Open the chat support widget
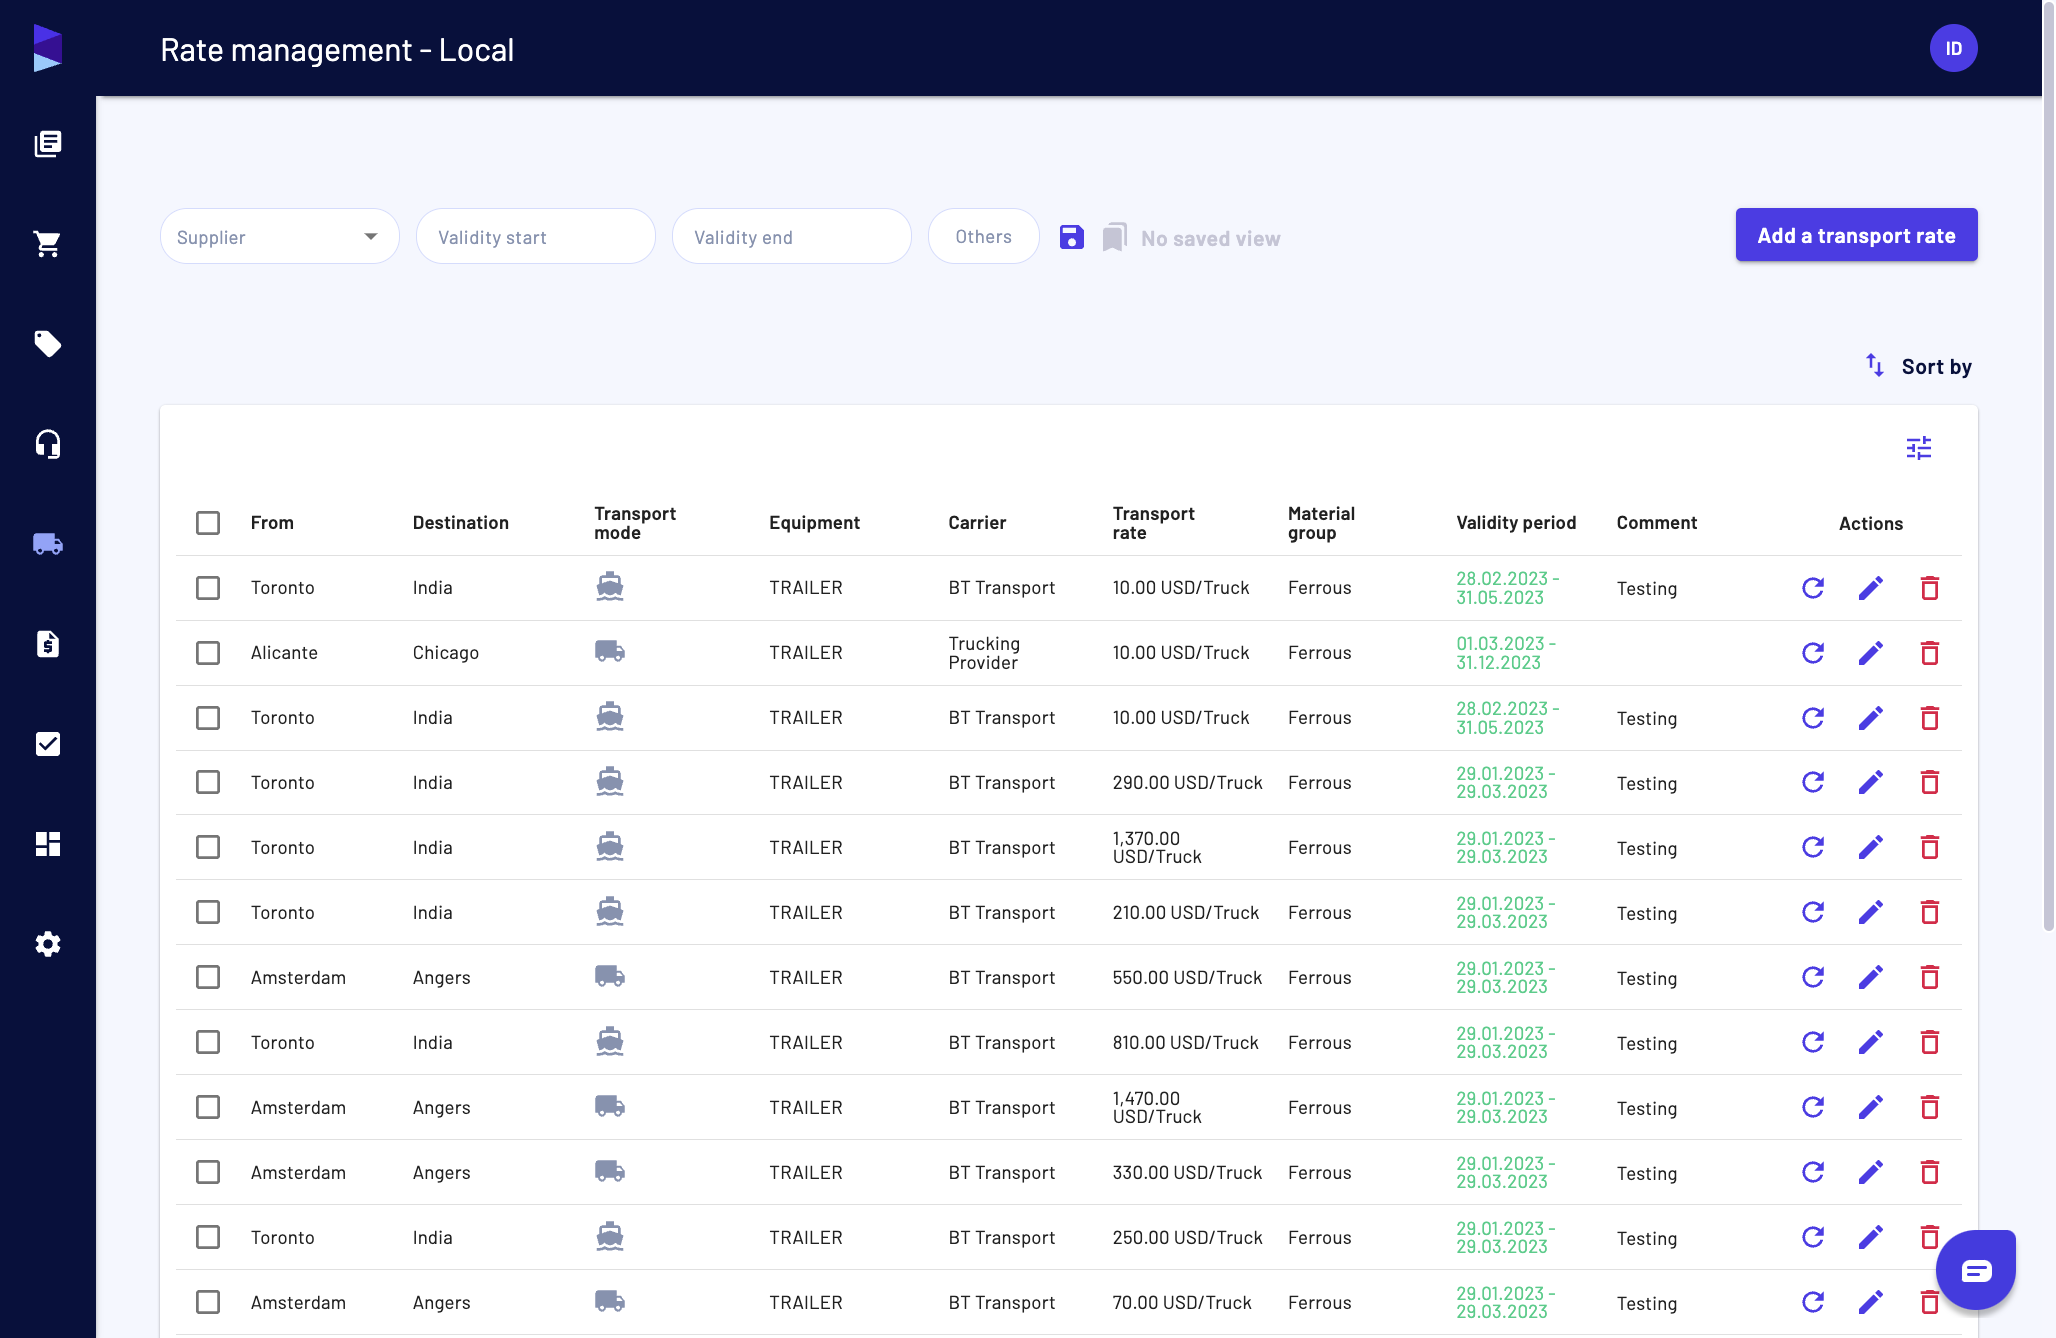Image resolution: width=2056 pixels, height=1338 pixels. click(1976, 1270)
